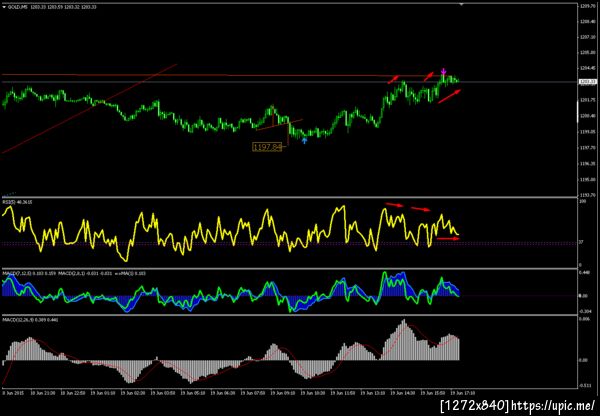Click the 19 Jun 10:20 time axis label
The image size is (600, 416).
coord(313,393)
